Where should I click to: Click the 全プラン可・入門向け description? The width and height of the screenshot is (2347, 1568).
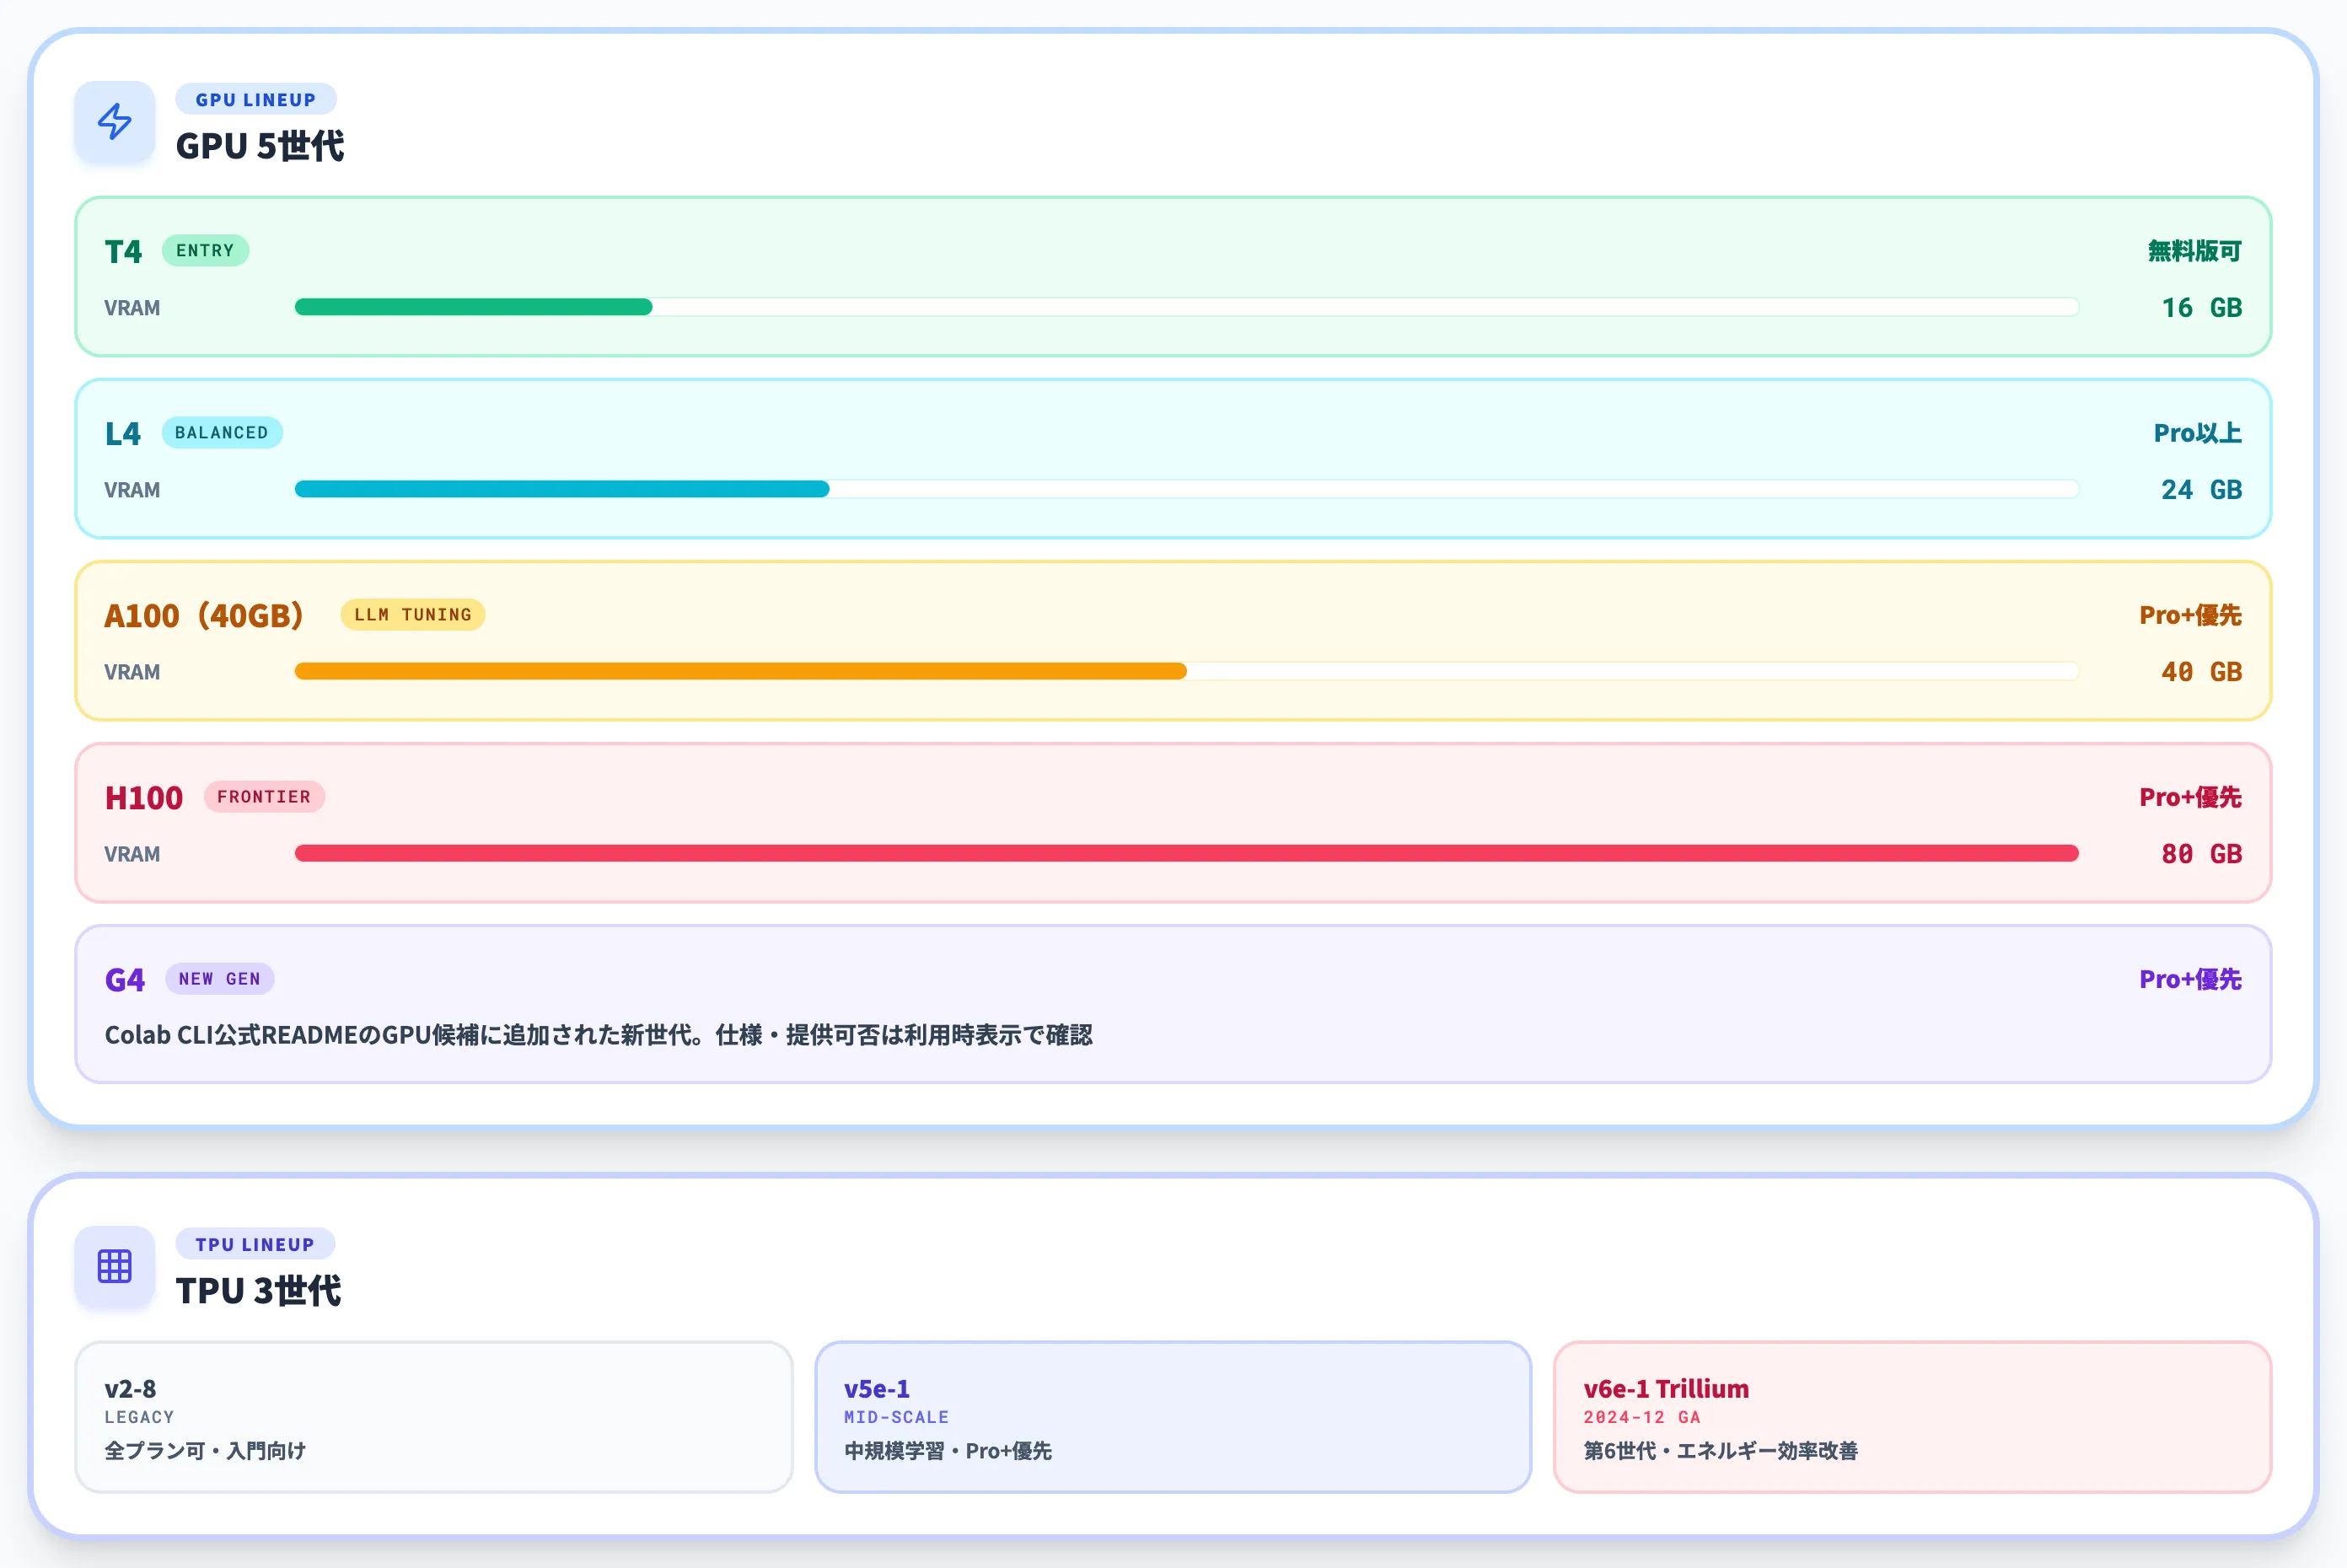pyautogui.click(x=205, y=1451)
